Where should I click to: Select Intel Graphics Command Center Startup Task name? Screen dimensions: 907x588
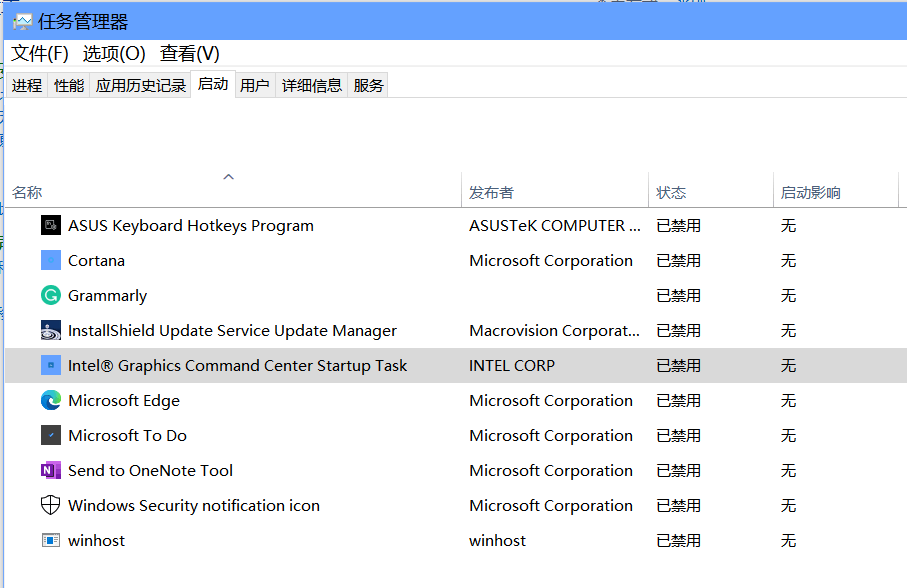238,366
